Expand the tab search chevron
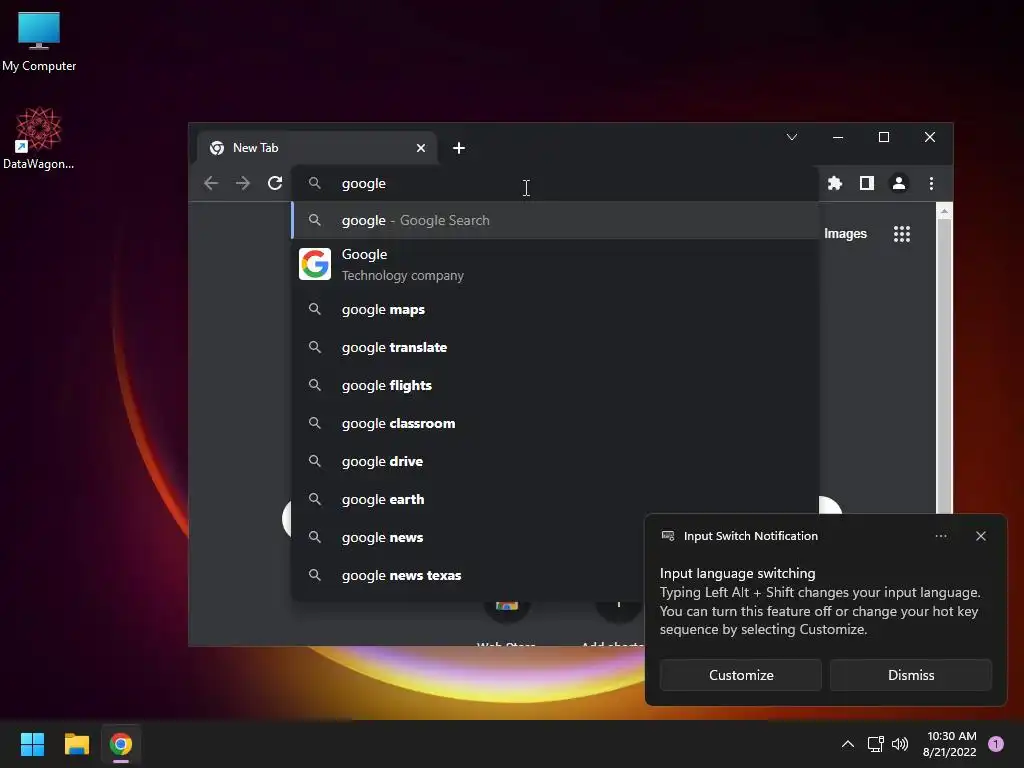Image resolution: width=1024 pixels, height=768 pixels. [792, 137]
